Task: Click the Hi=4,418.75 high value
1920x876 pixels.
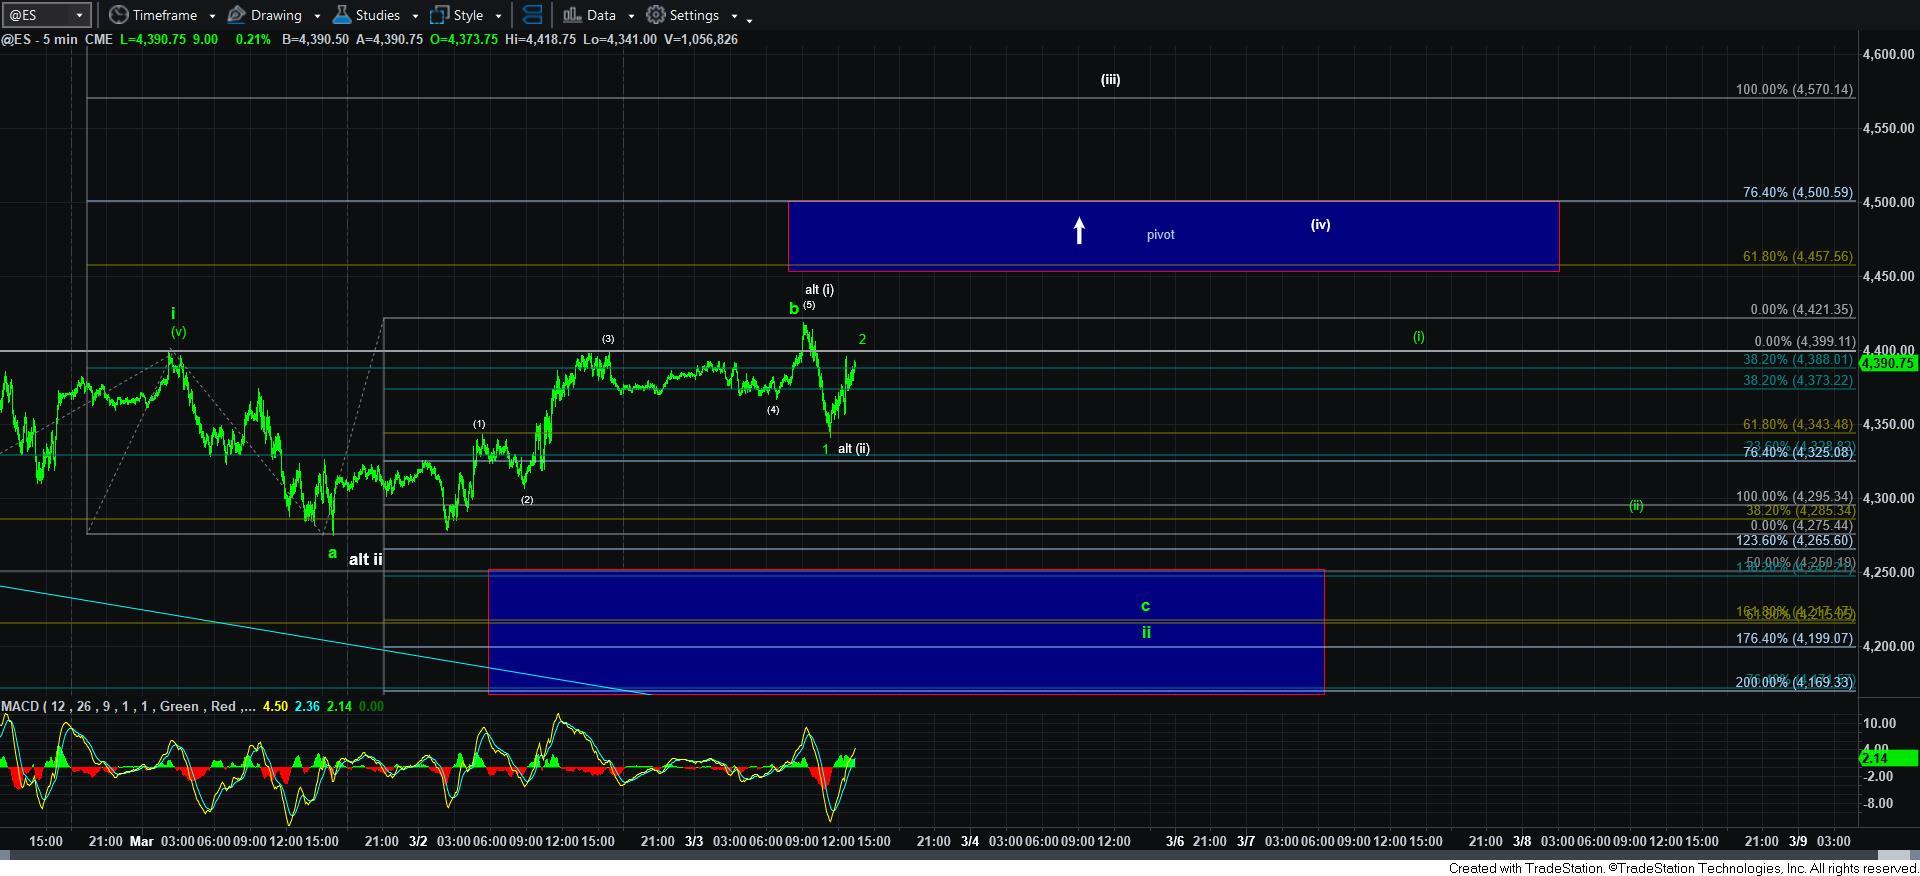Action: 538,39
